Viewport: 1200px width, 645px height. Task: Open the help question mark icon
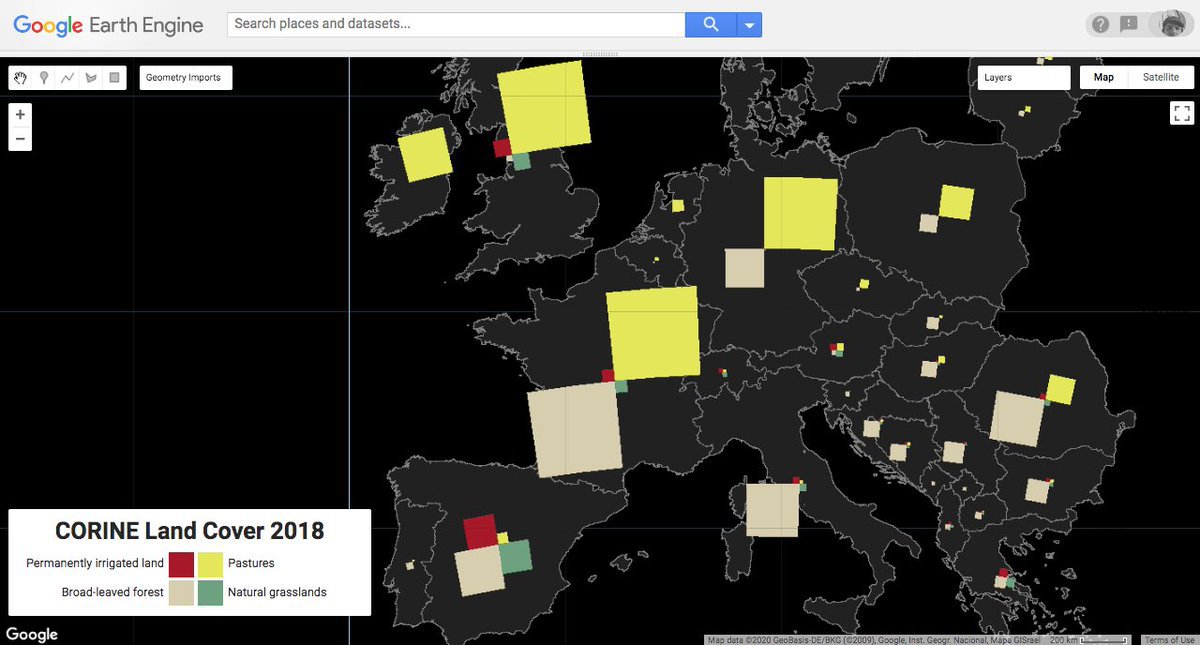click(x=1100, y=25)
